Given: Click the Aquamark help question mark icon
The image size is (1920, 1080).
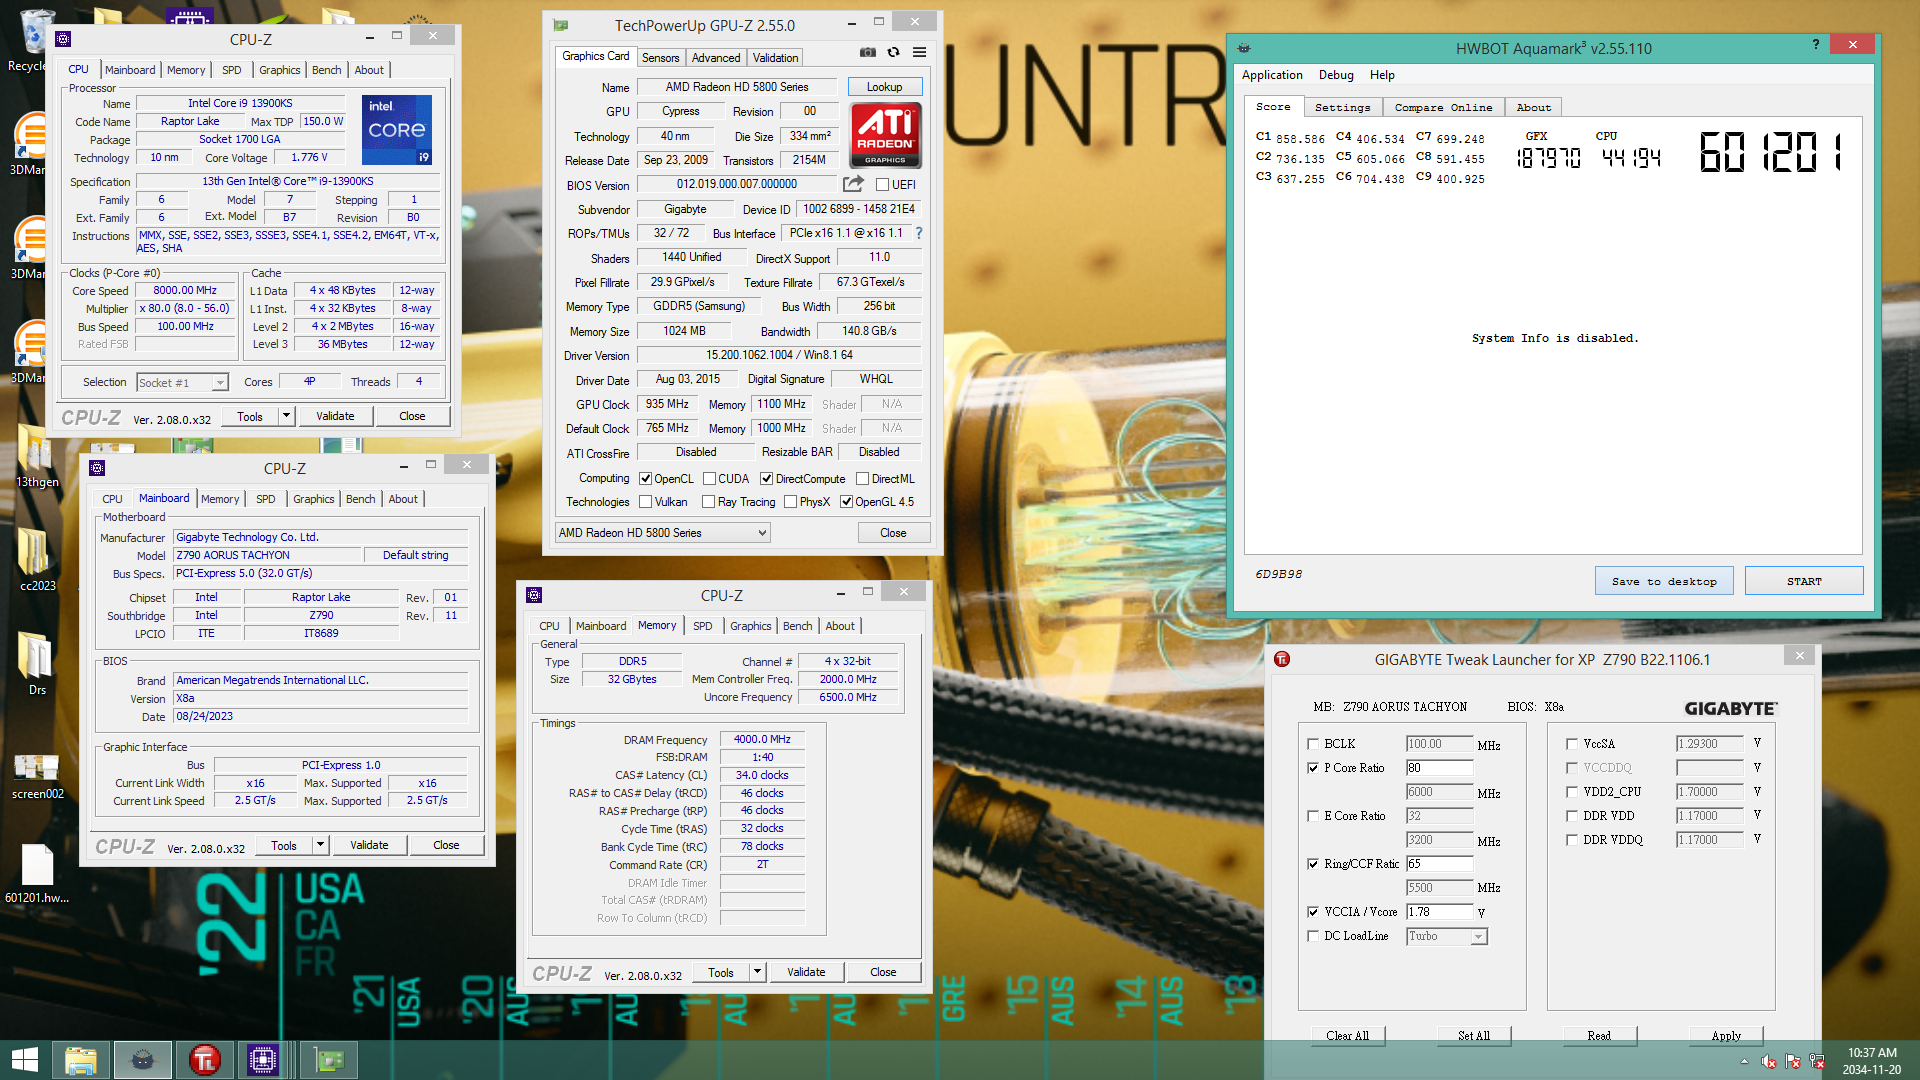Looking at the screenshot, I should [1815, 45].
